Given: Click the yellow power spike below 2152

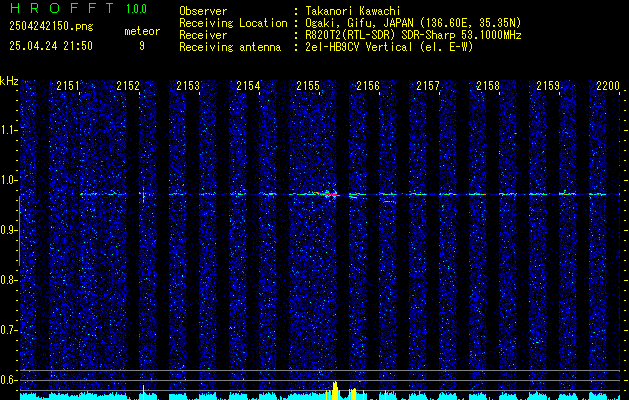Looking at the screenshot, I should (143, 392).
